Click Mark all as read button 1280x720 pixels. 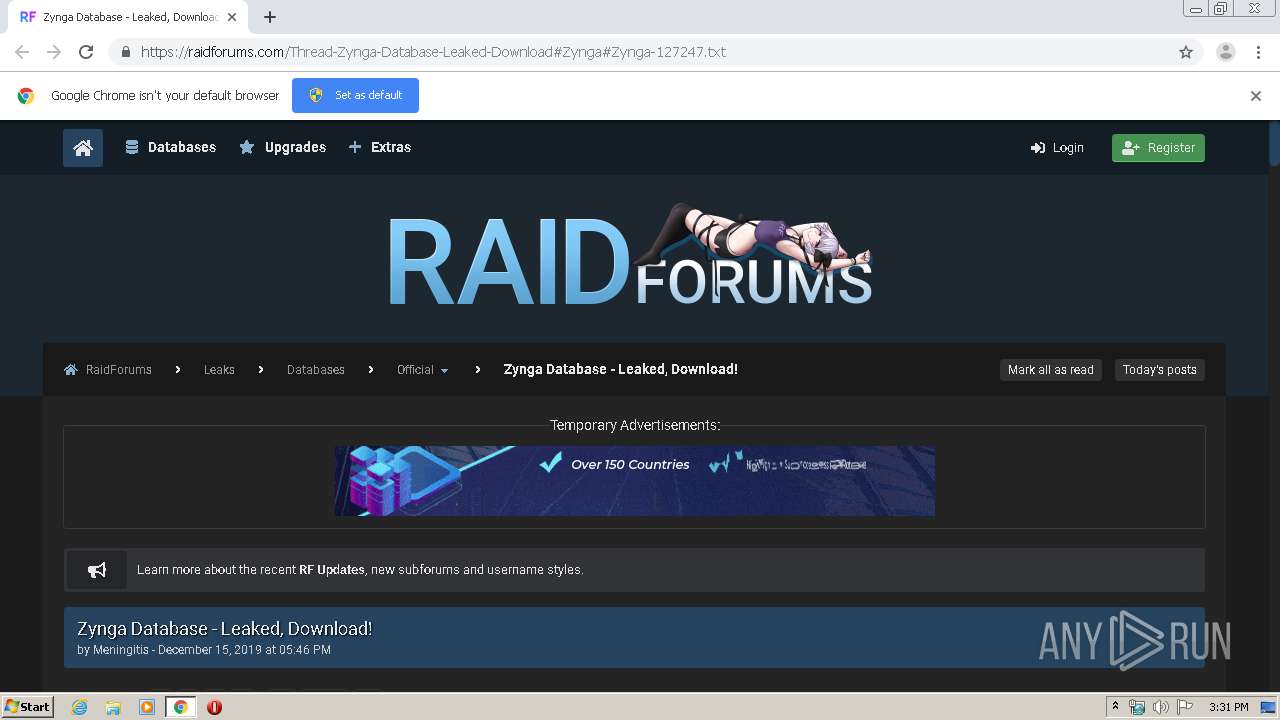click(x=1050, y=370)
